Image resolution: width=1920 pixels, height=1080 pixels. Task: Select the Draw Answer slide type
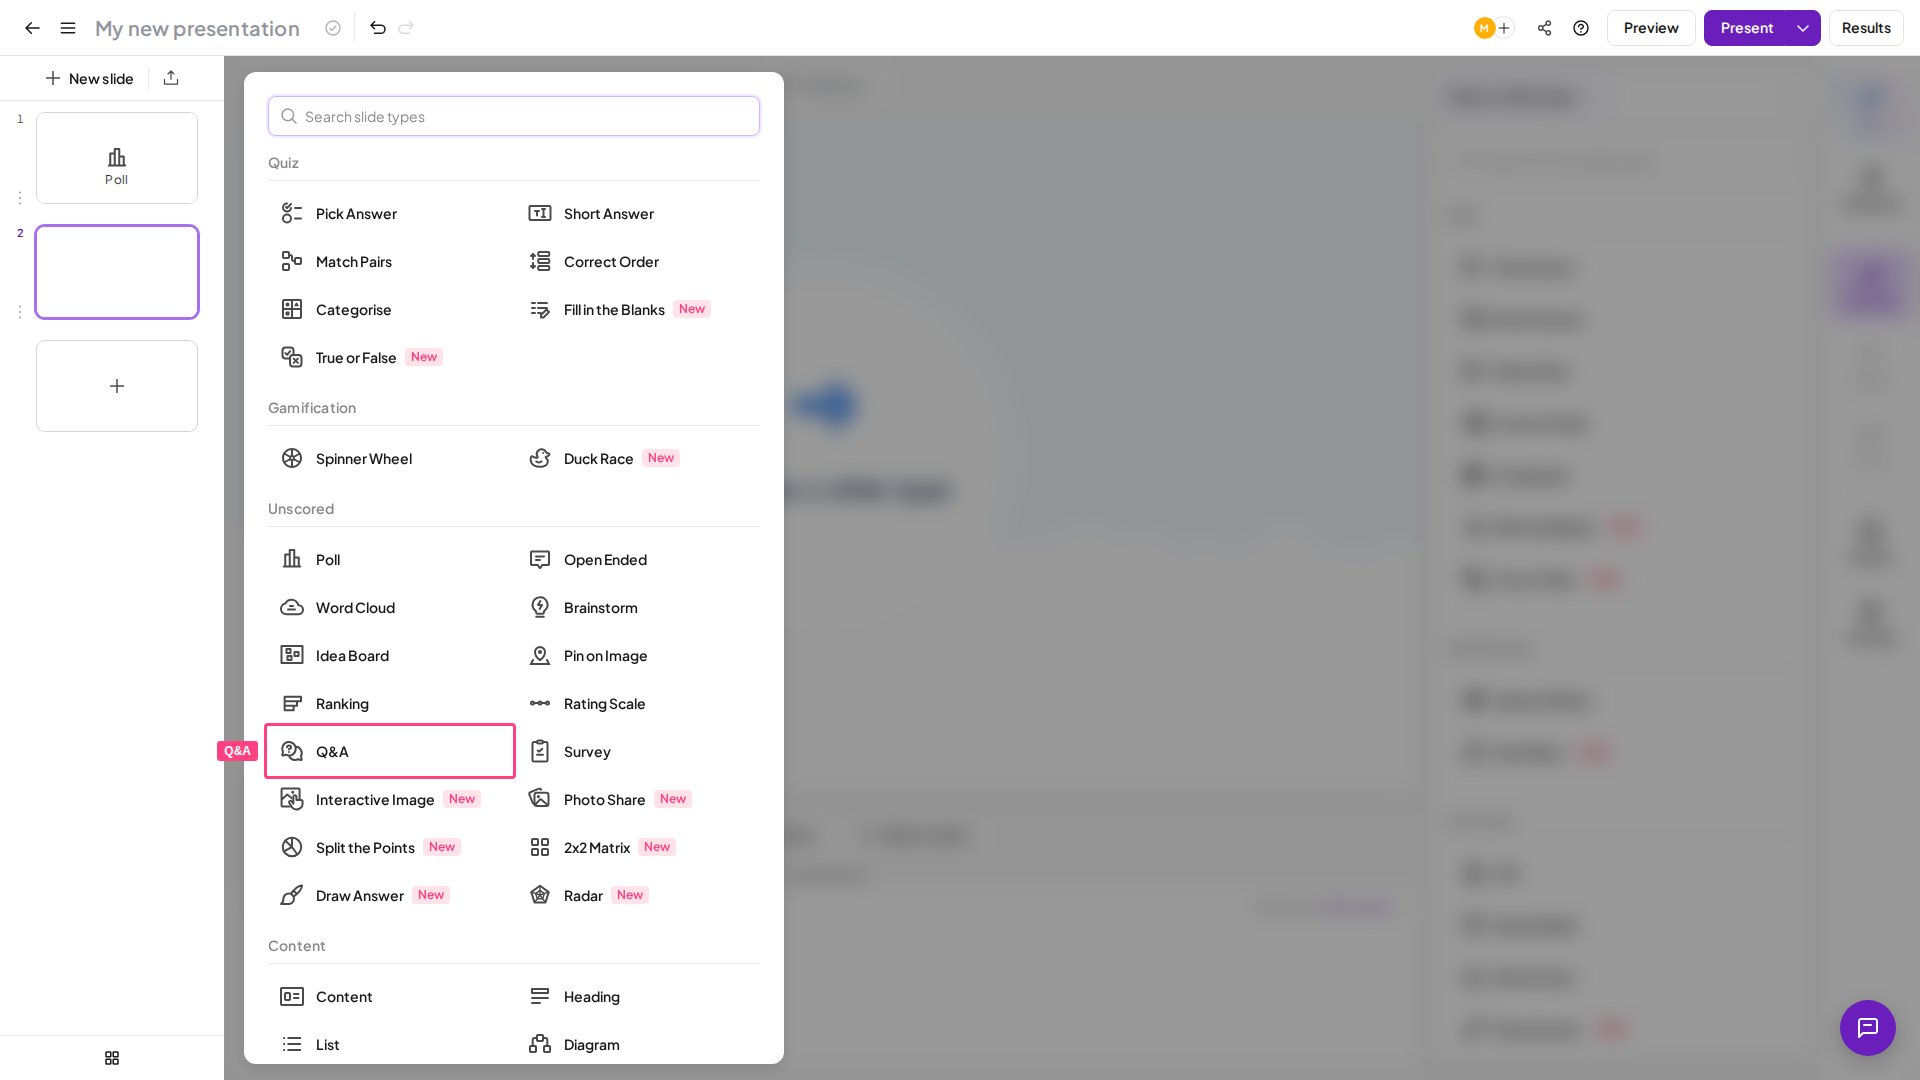[390, 895]
